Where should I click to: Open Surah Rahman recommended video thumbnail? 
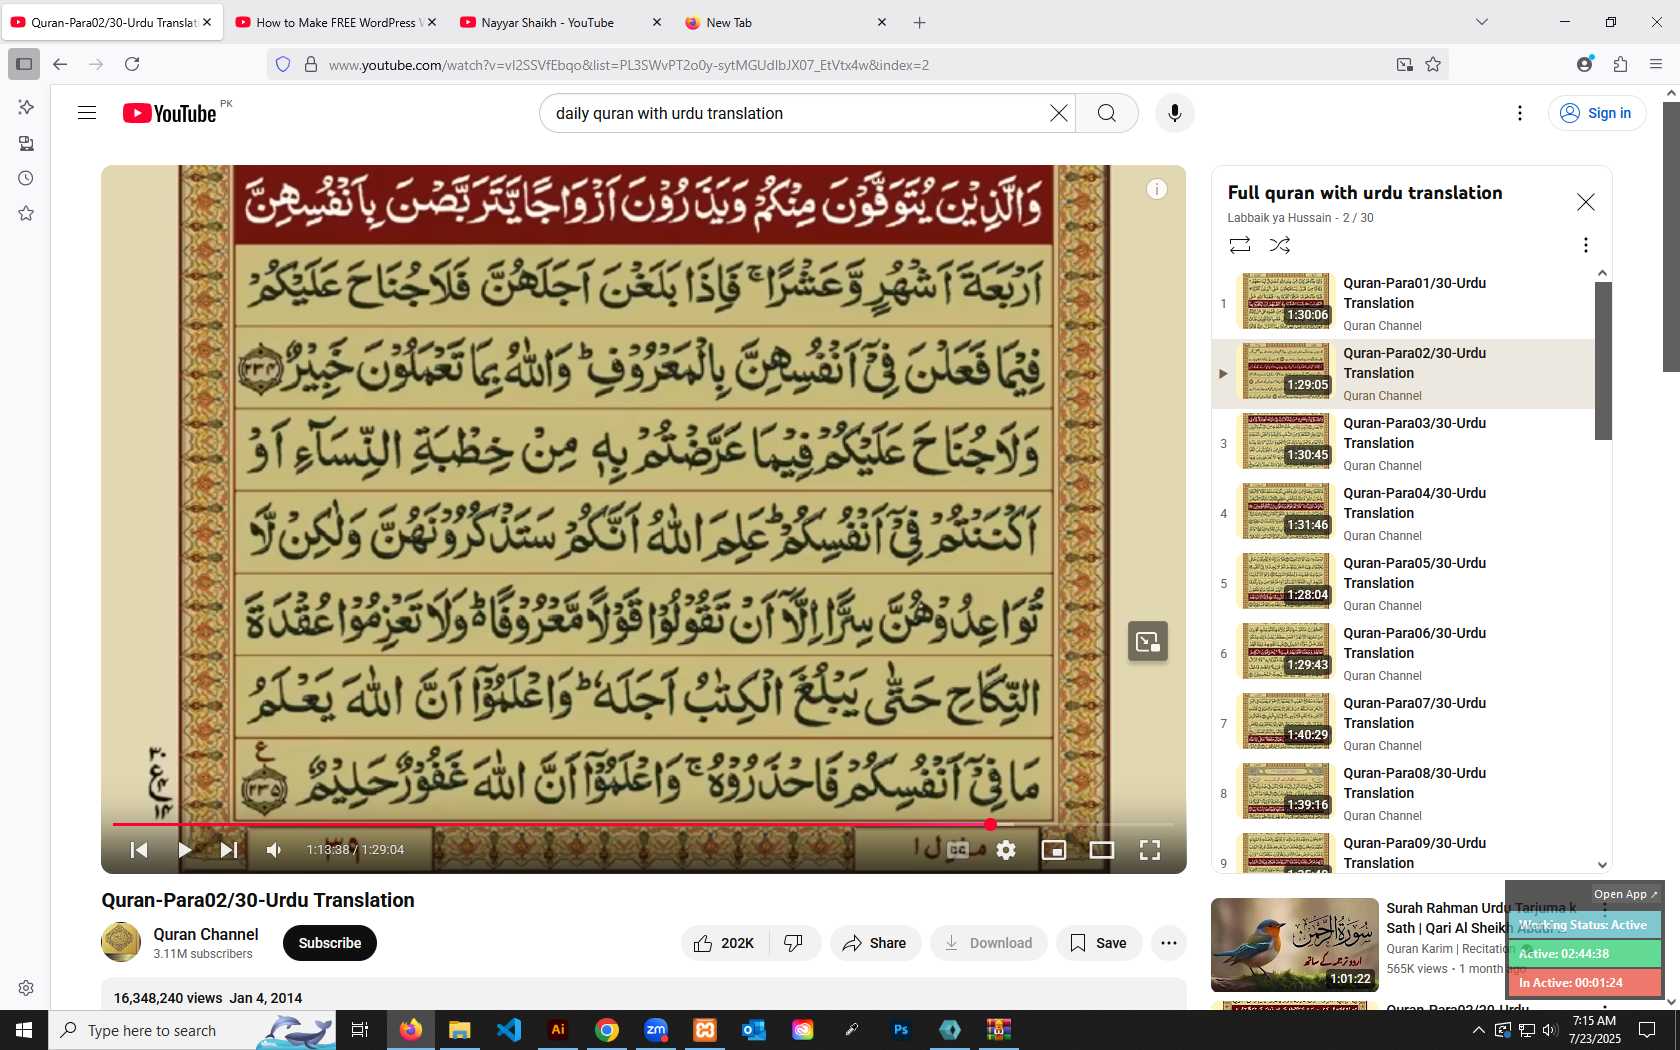[1295, 945]
